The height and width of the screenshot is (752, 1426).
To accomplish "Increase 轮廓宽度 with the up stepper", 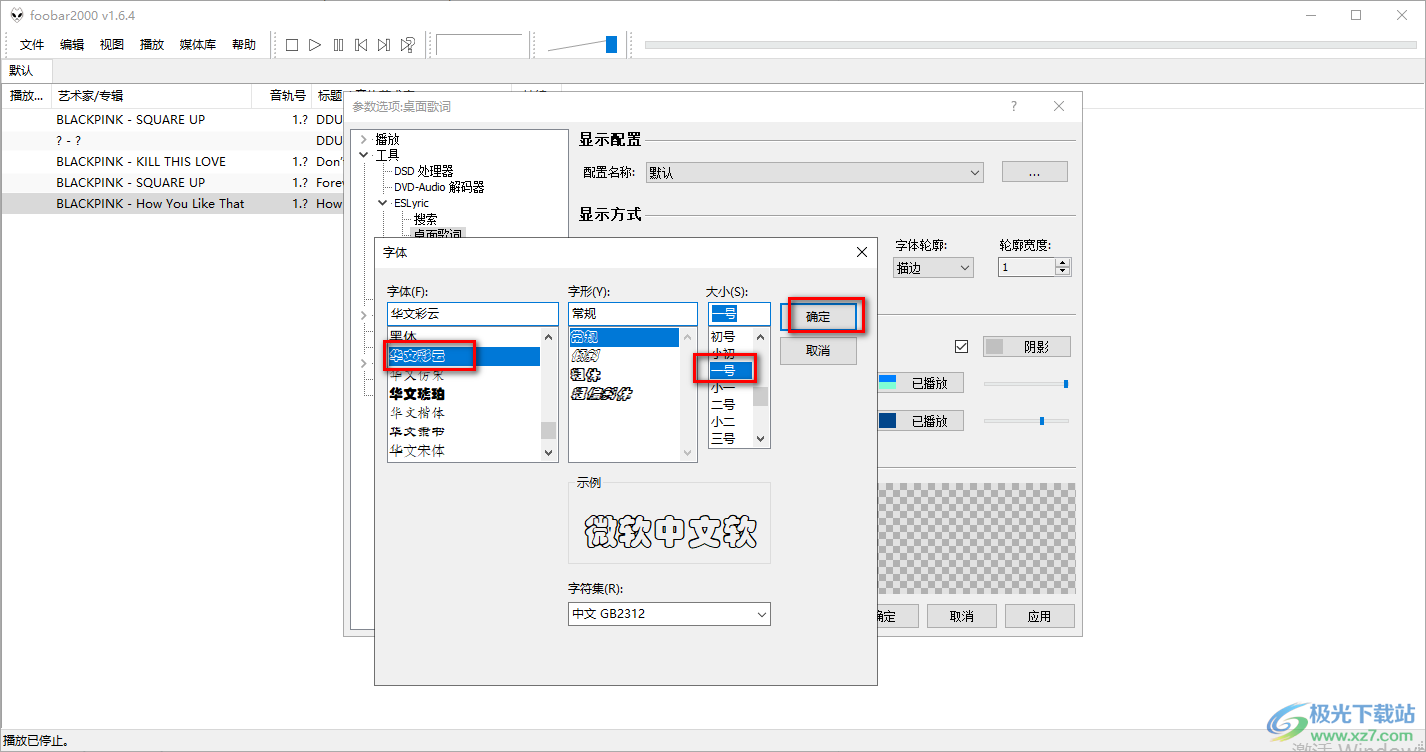I will pos(1063,263).
